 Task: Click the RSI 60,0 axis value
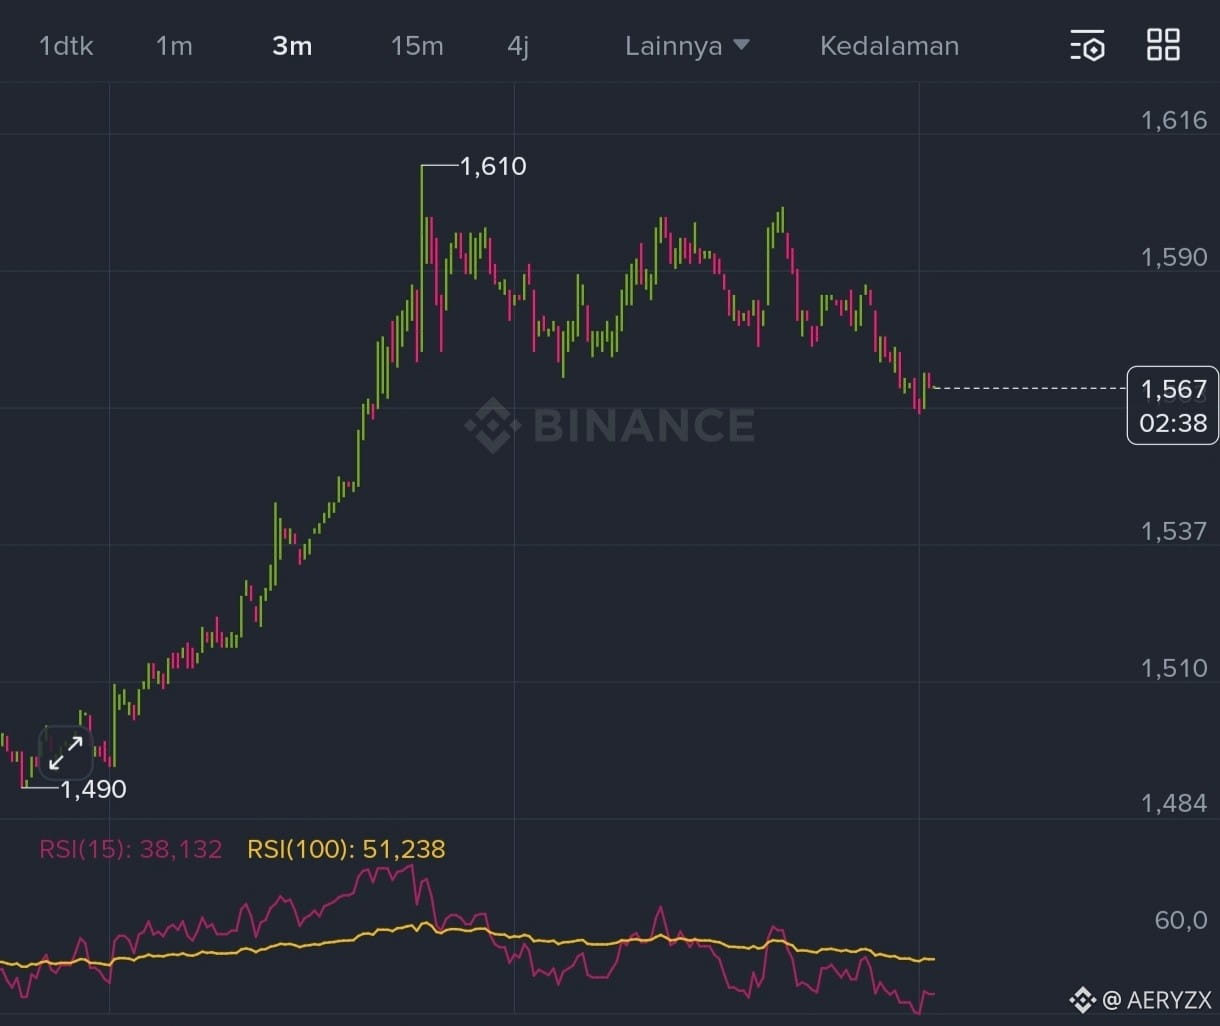pos(1181,920)
